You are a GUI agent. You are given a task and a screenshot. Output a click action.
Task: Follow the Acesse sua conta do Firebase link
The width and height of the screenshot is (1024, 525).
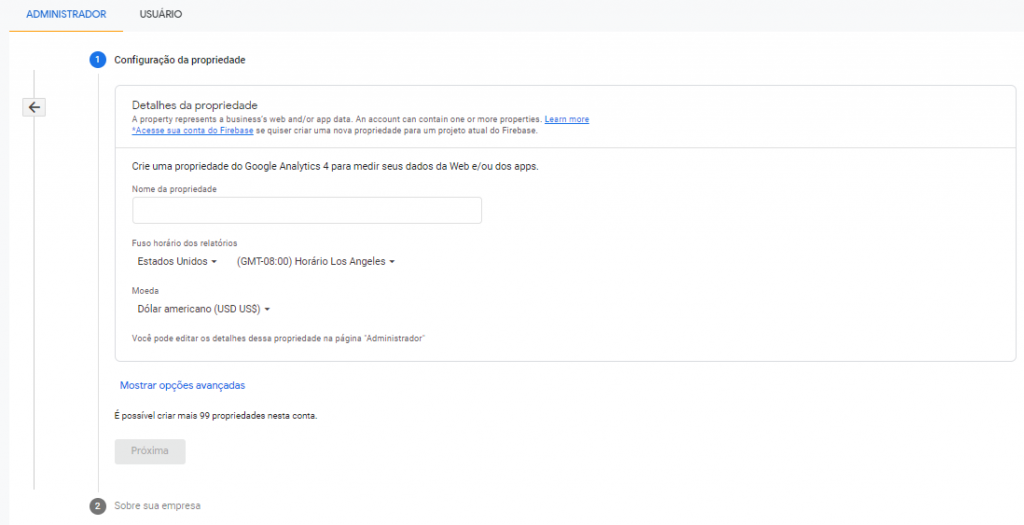tap(193, 131)
